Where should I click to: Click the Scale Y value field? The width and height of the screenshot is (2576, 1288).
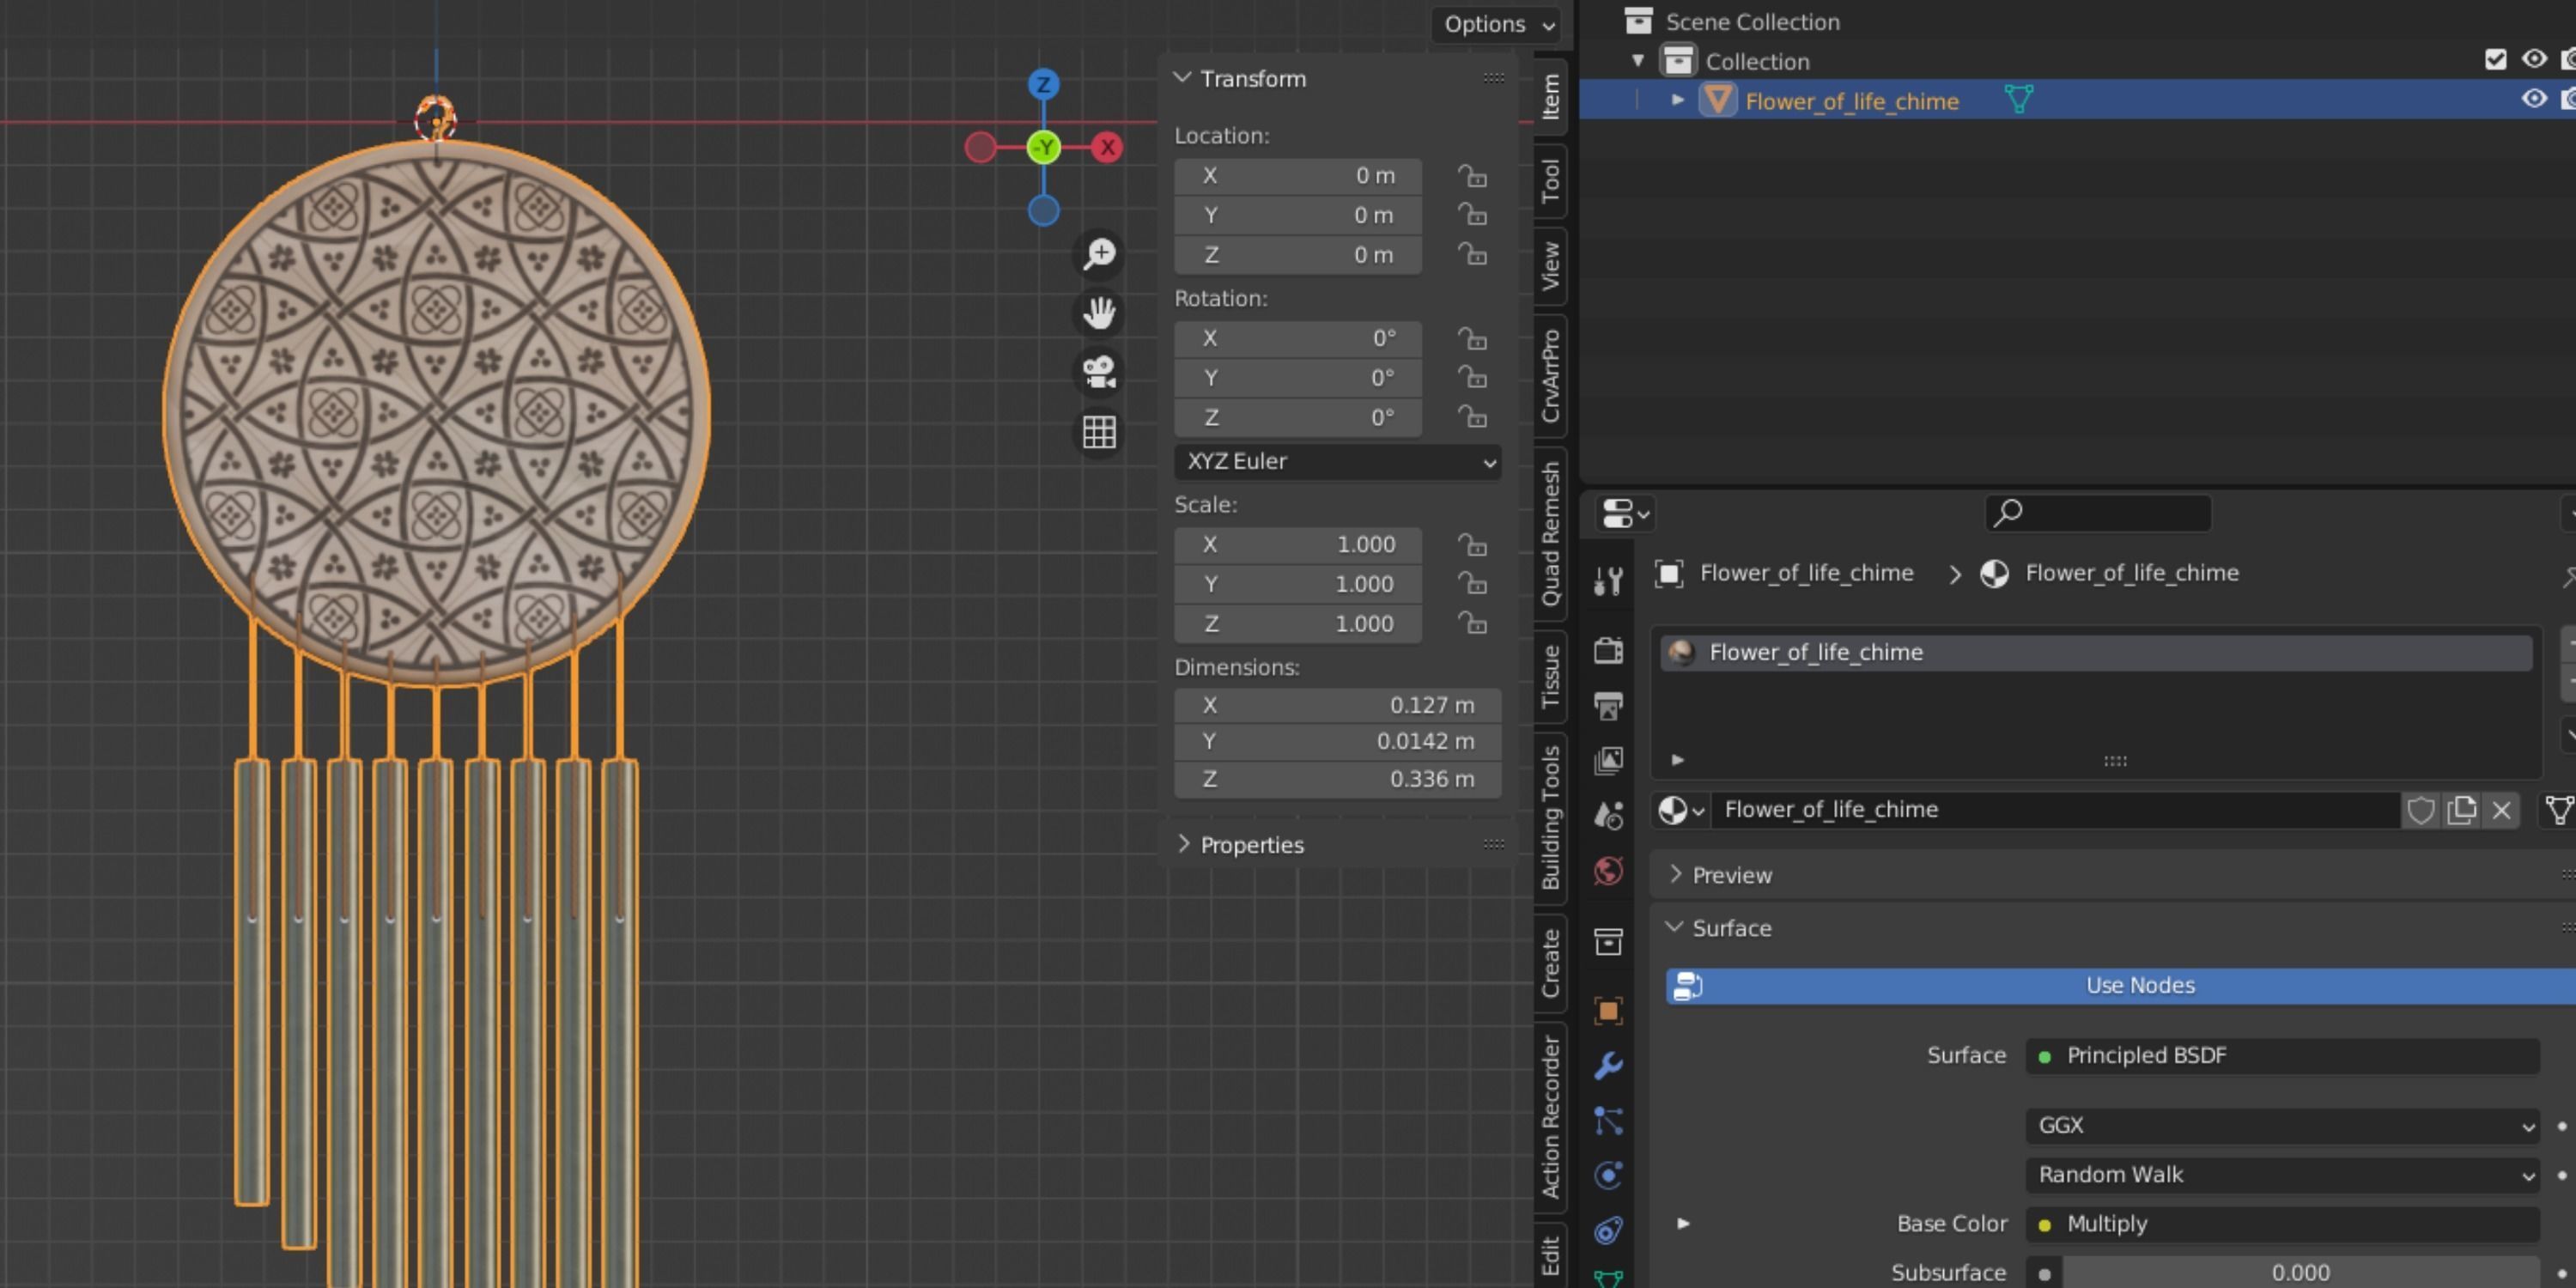point(1297,584)
